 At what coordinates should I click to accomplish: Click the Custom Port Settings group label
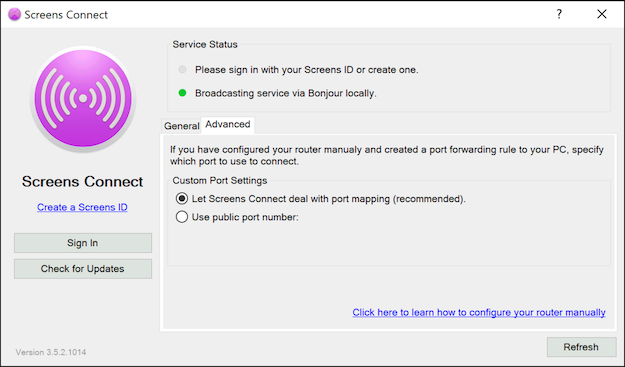(220, 181)
